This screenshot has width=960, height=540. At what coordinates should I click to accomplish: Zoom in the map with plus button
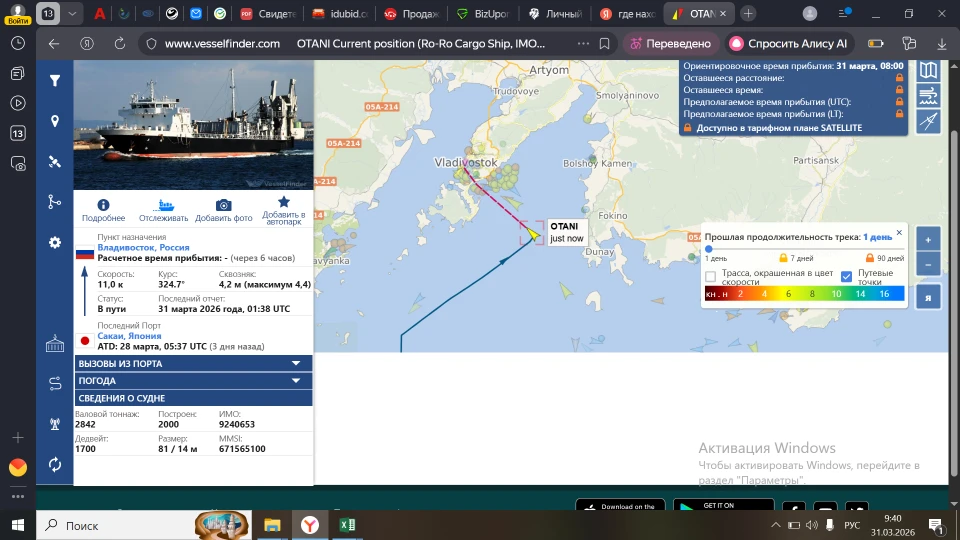pos(928,240)
